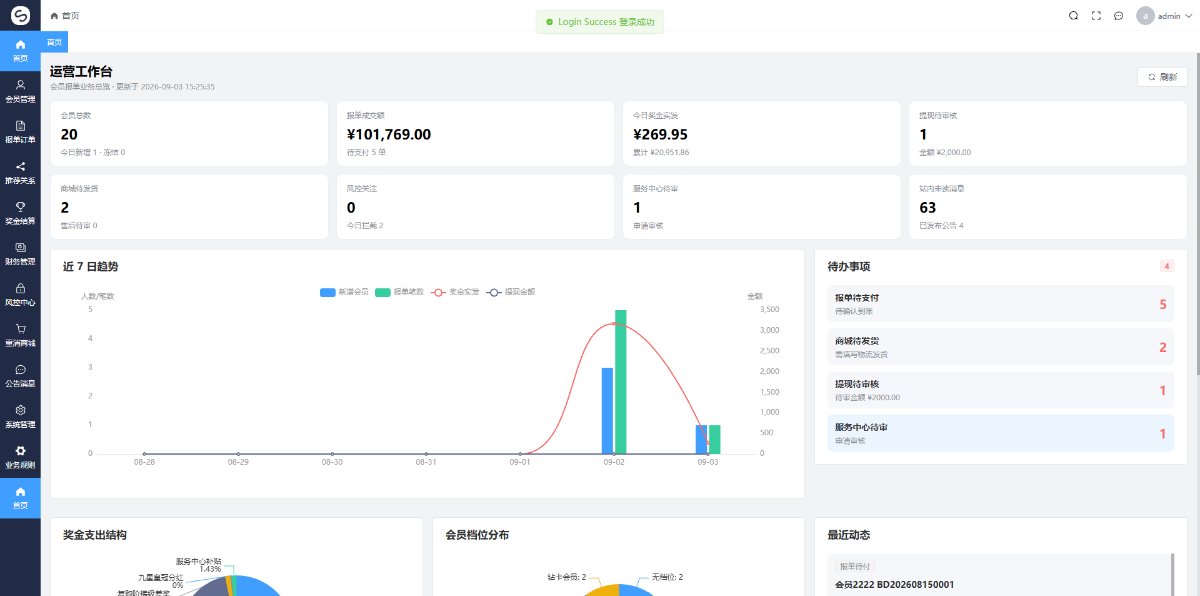Image resolution: width=1200 pixels, height=596 pixels.
Task: Click the 商城待发货 stat card showing 售后待审 0
Action: pos(189,207)
